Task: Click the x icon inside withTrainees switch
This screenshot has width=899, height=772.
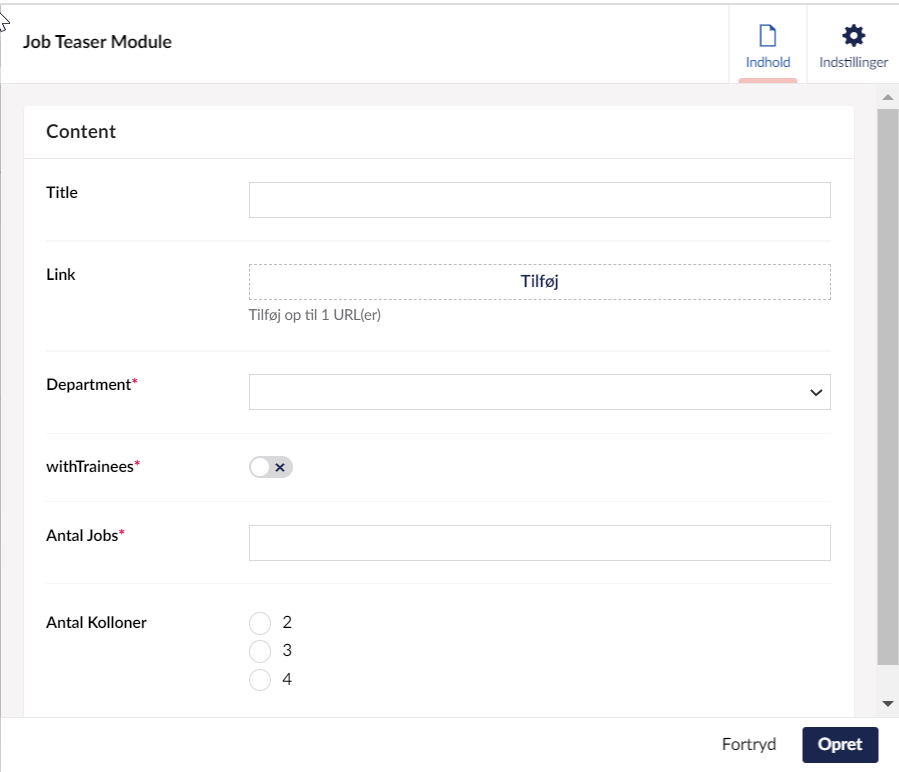Action: pos(281,467)
